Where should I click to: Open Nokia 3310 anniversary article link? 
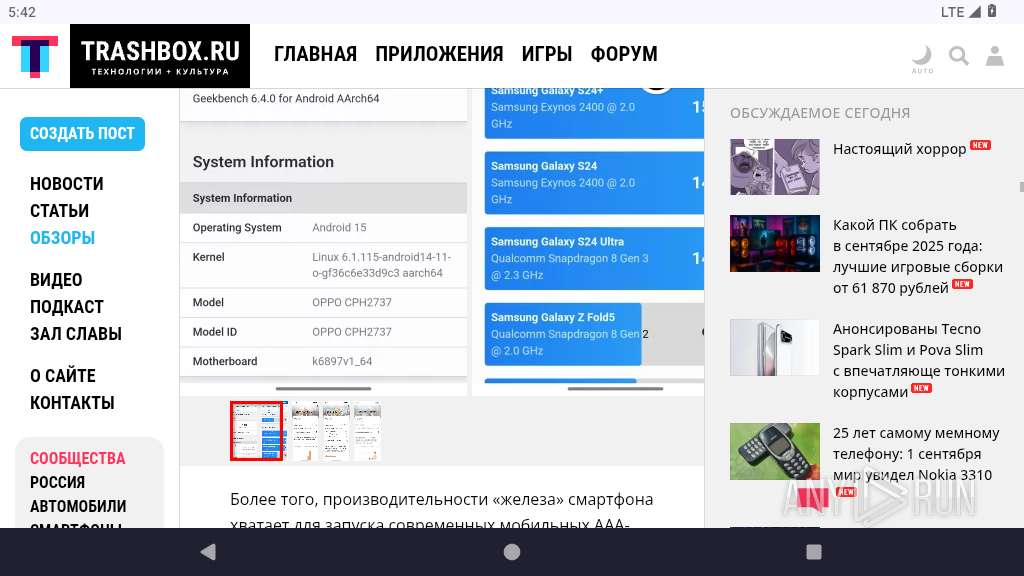[x=916, y=454]
